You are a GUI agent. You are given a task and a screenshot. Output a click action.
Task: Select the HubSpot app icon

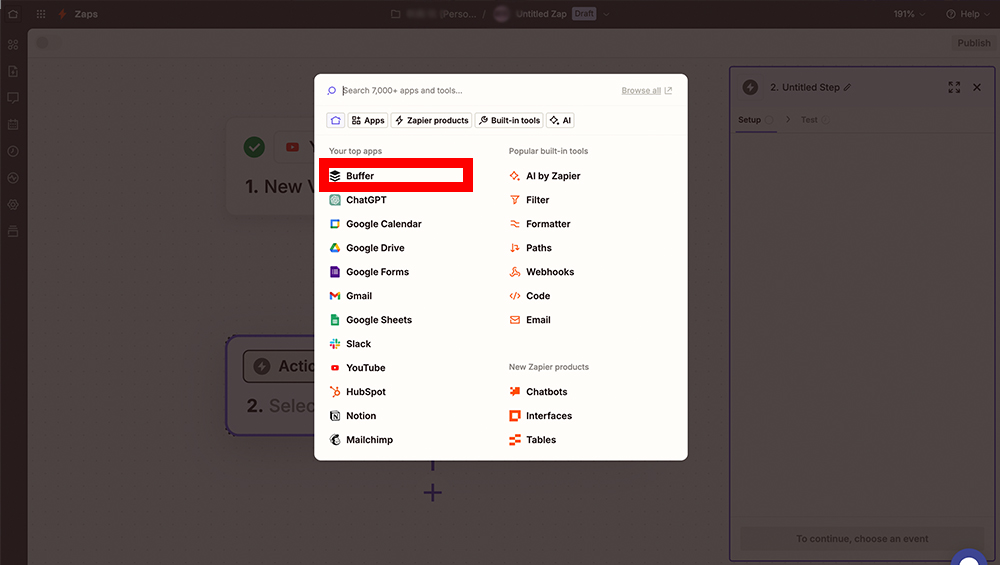tap(335, 392)
